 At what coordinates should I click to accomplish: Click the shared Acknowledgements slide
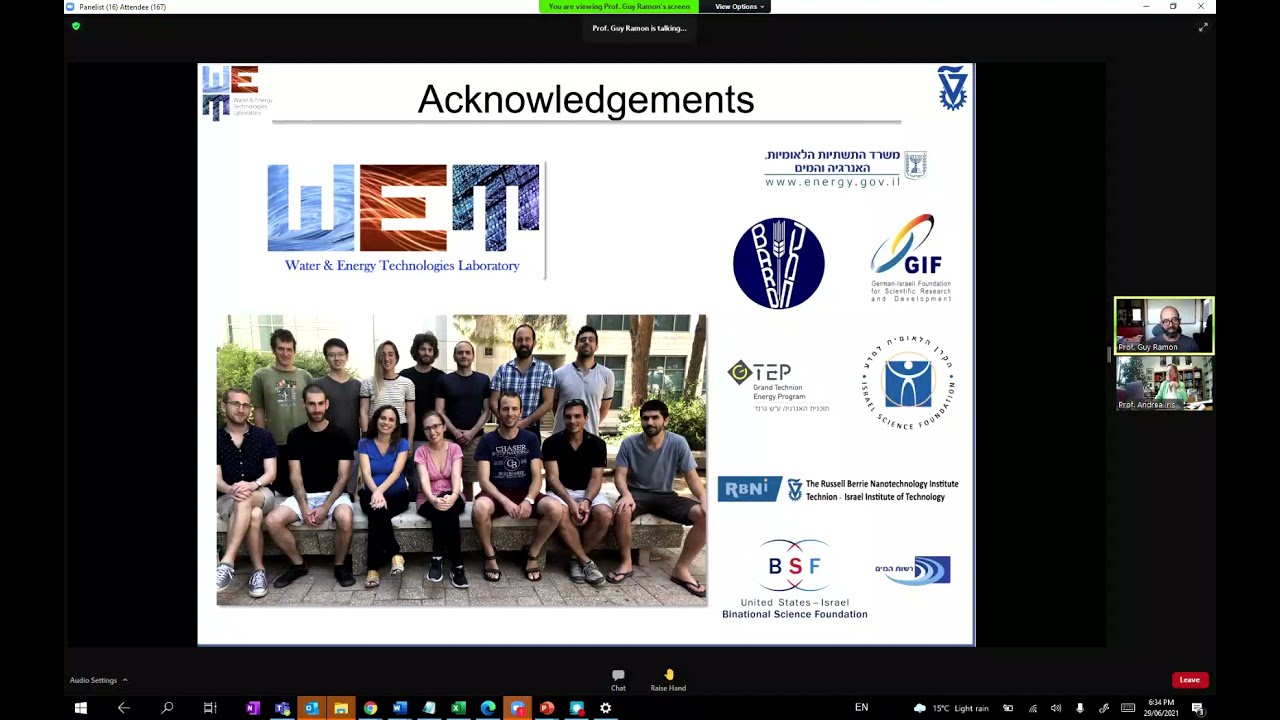tap(586, 354)
